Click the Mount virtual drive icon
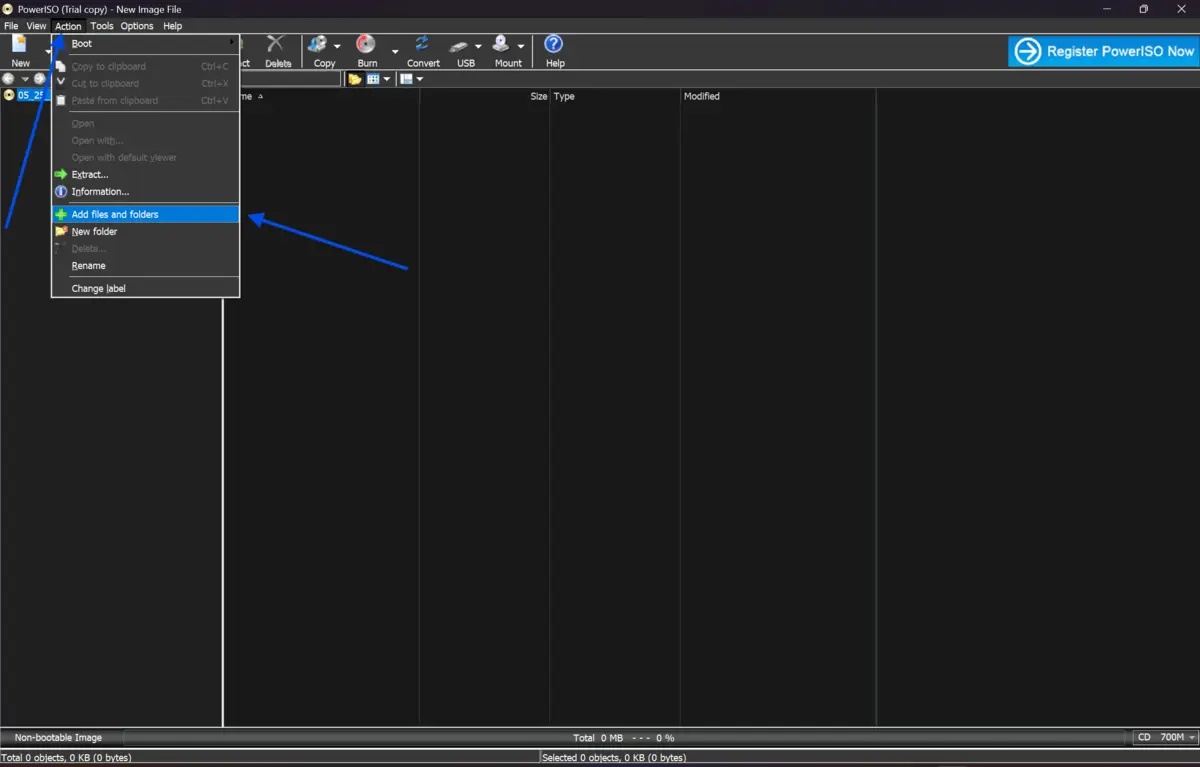This screenshot has height=767, width=1200. (x=502, y=44)
